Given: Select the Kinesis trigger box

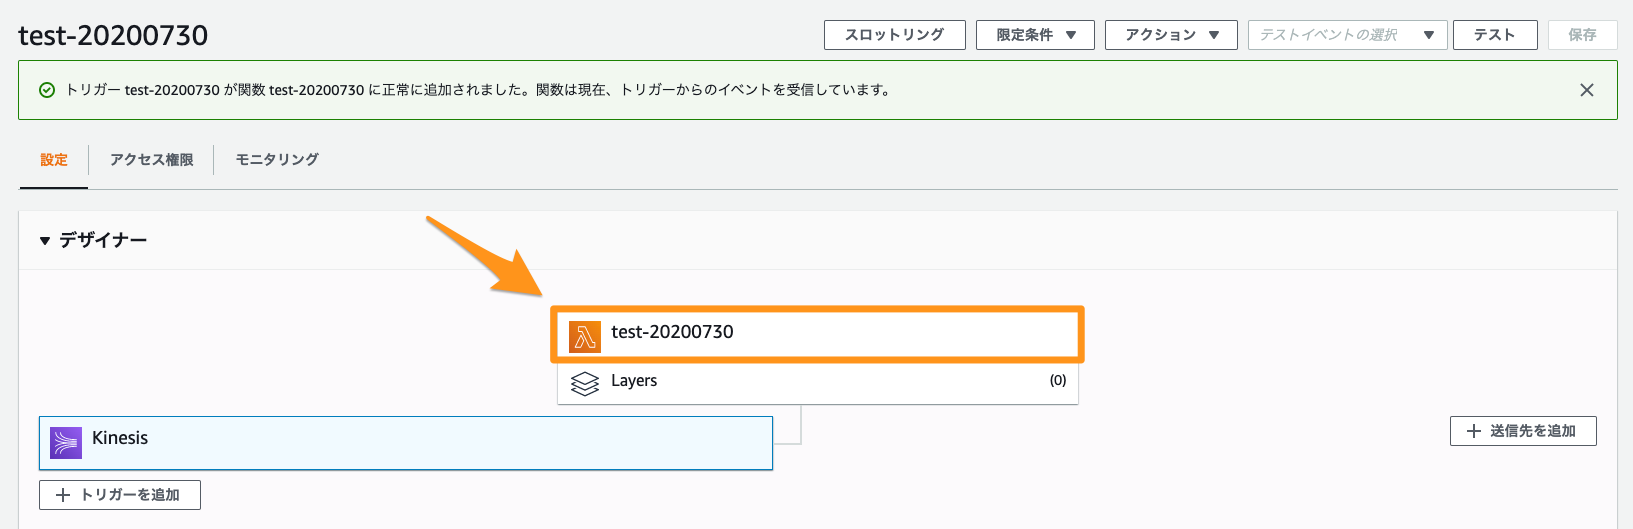Looking at the screenshot, I should (406, 443).
